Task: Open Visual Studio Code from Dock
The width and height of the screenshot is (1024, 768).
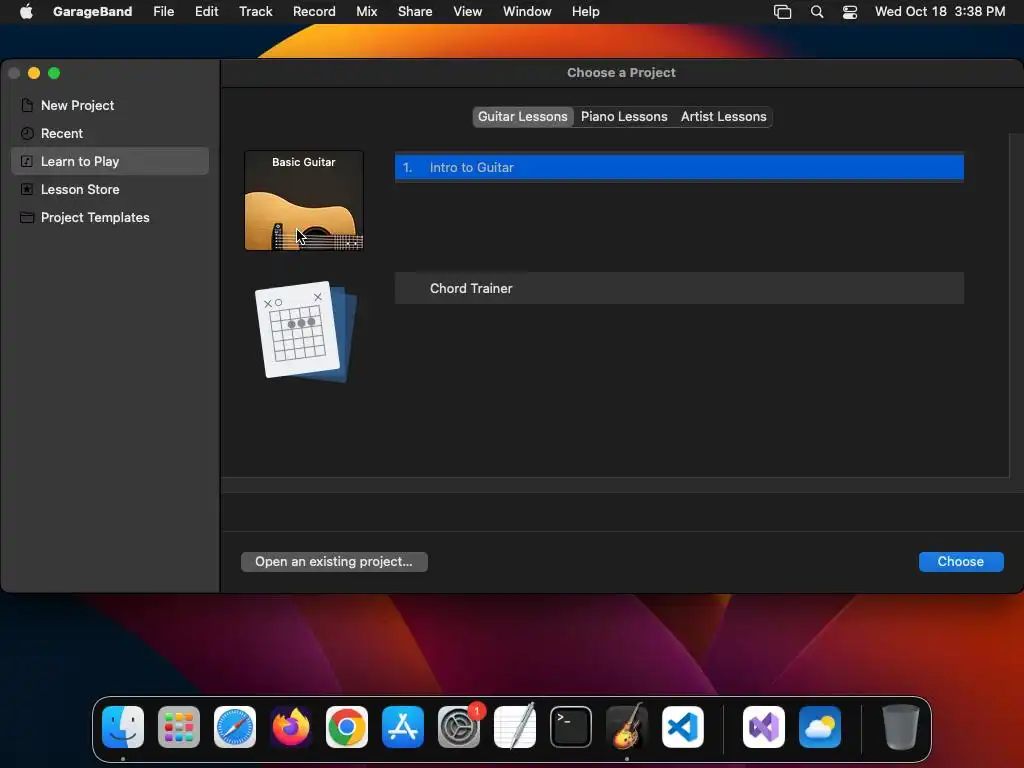Action: click(682, 727)
